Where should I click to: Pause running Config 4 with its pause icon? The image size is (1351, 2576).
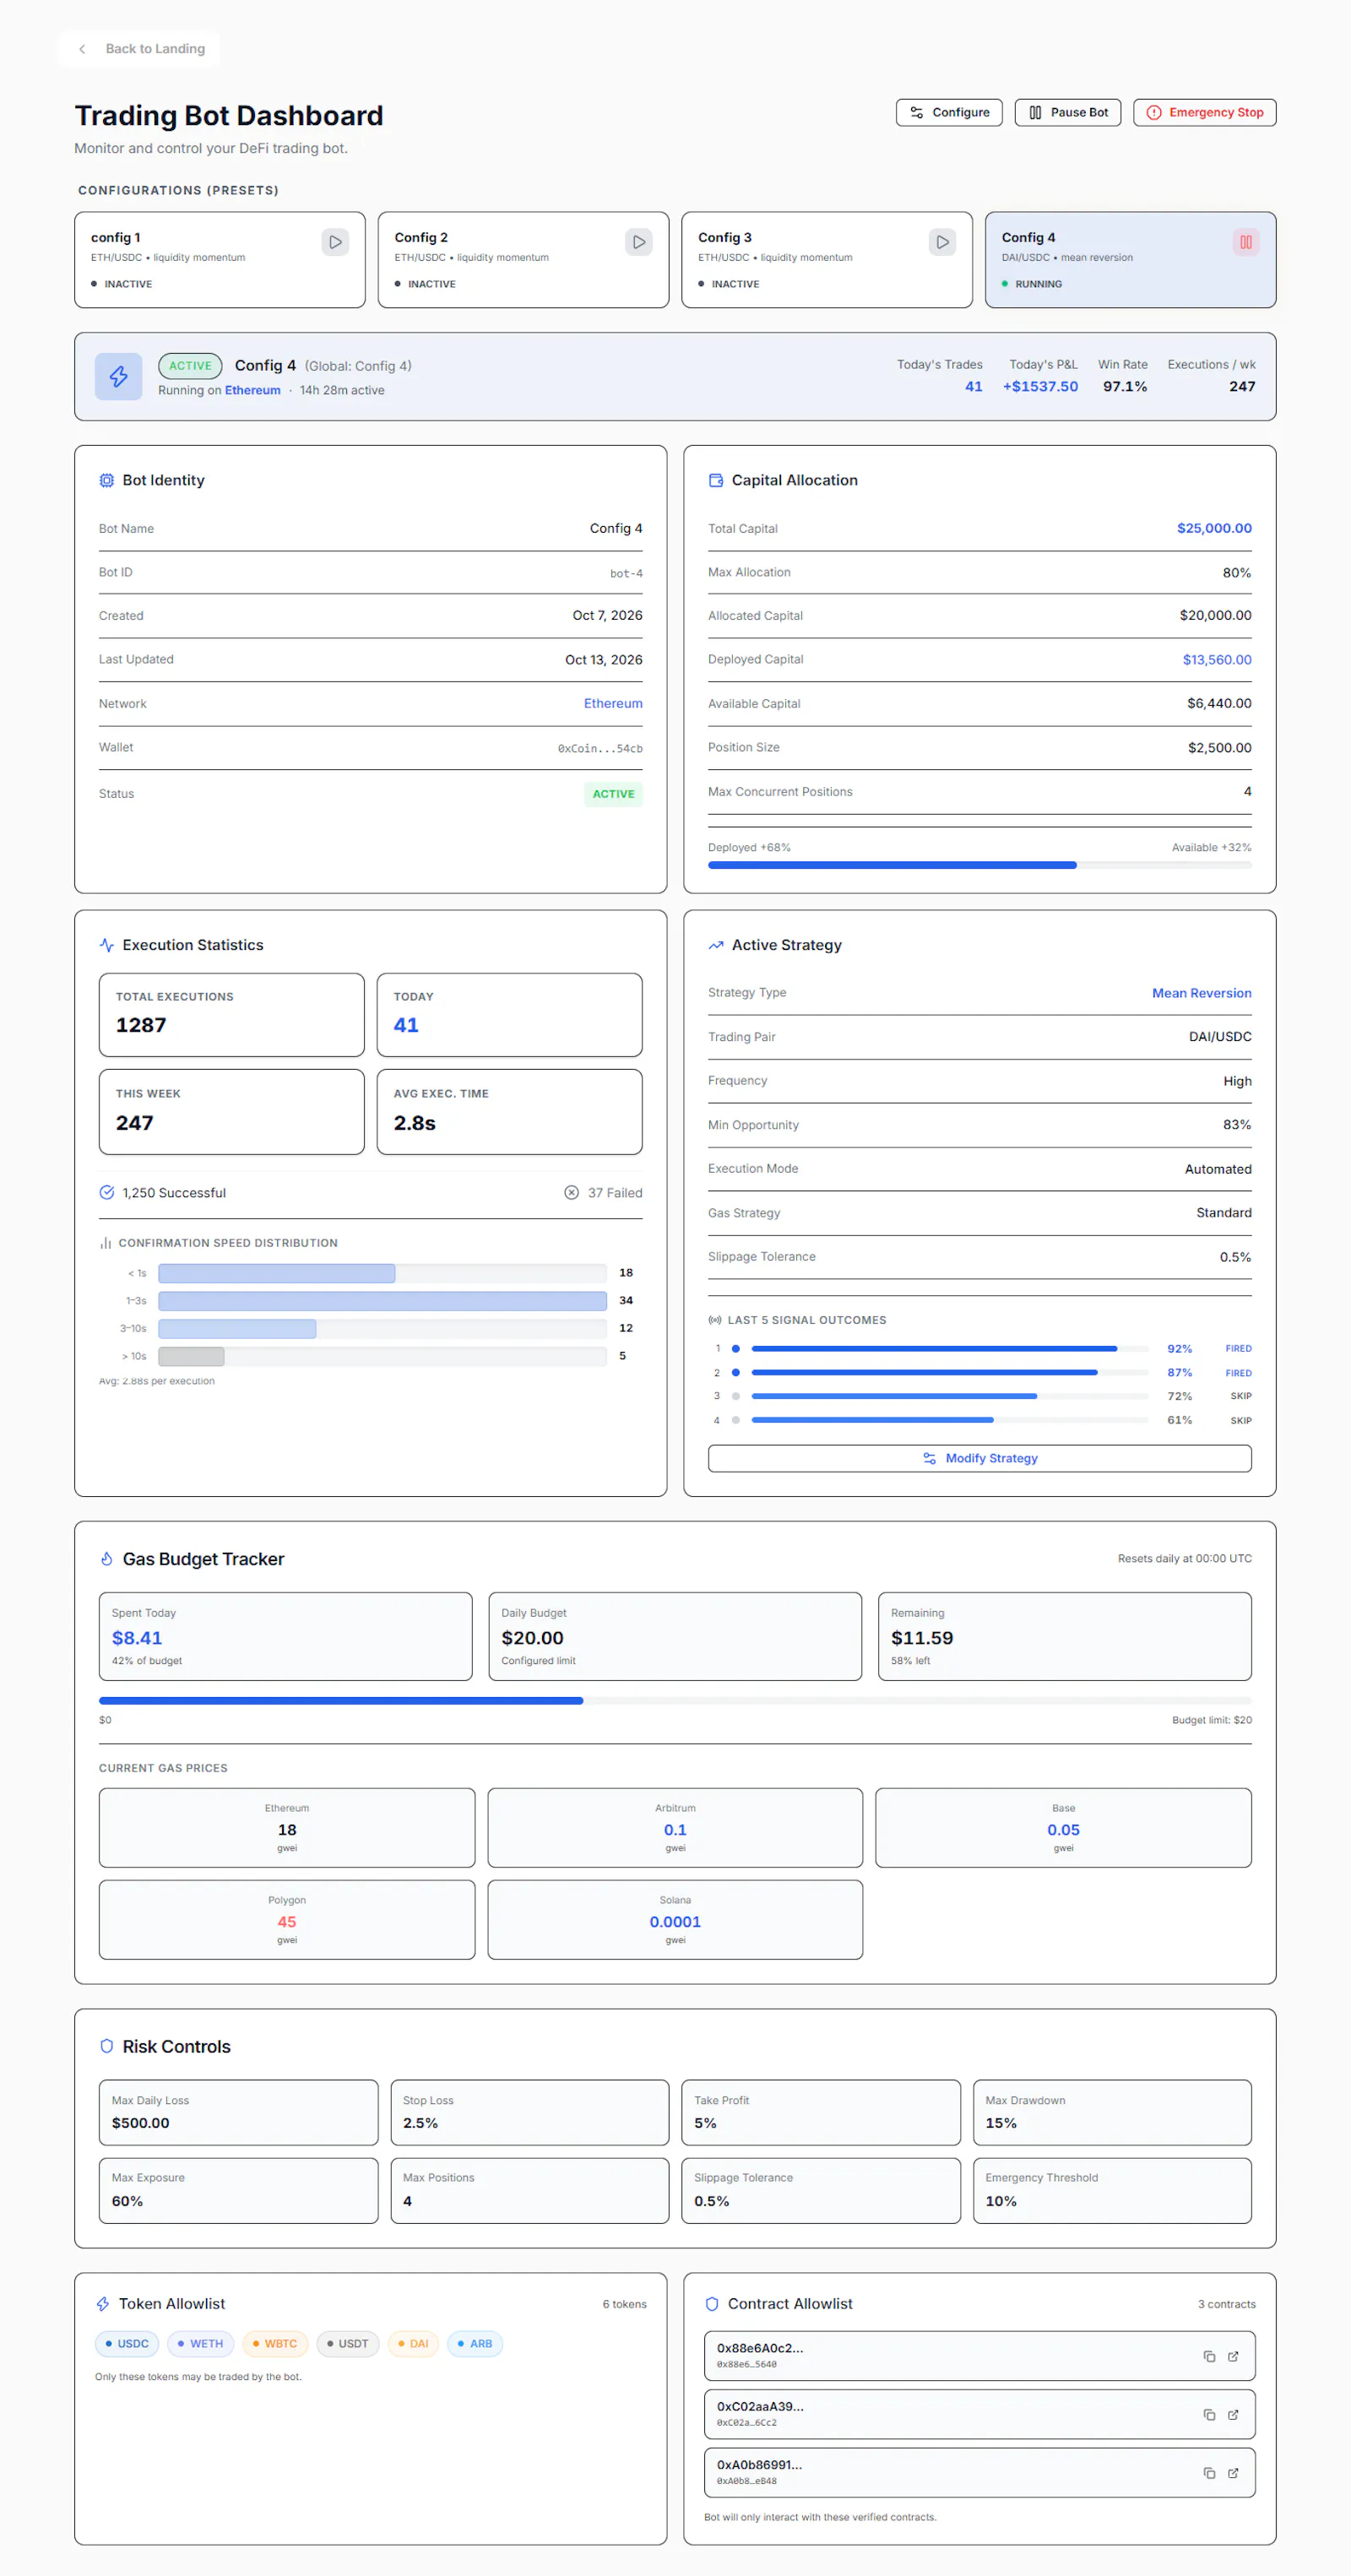pyautogui.click(x=1245, y=242)
